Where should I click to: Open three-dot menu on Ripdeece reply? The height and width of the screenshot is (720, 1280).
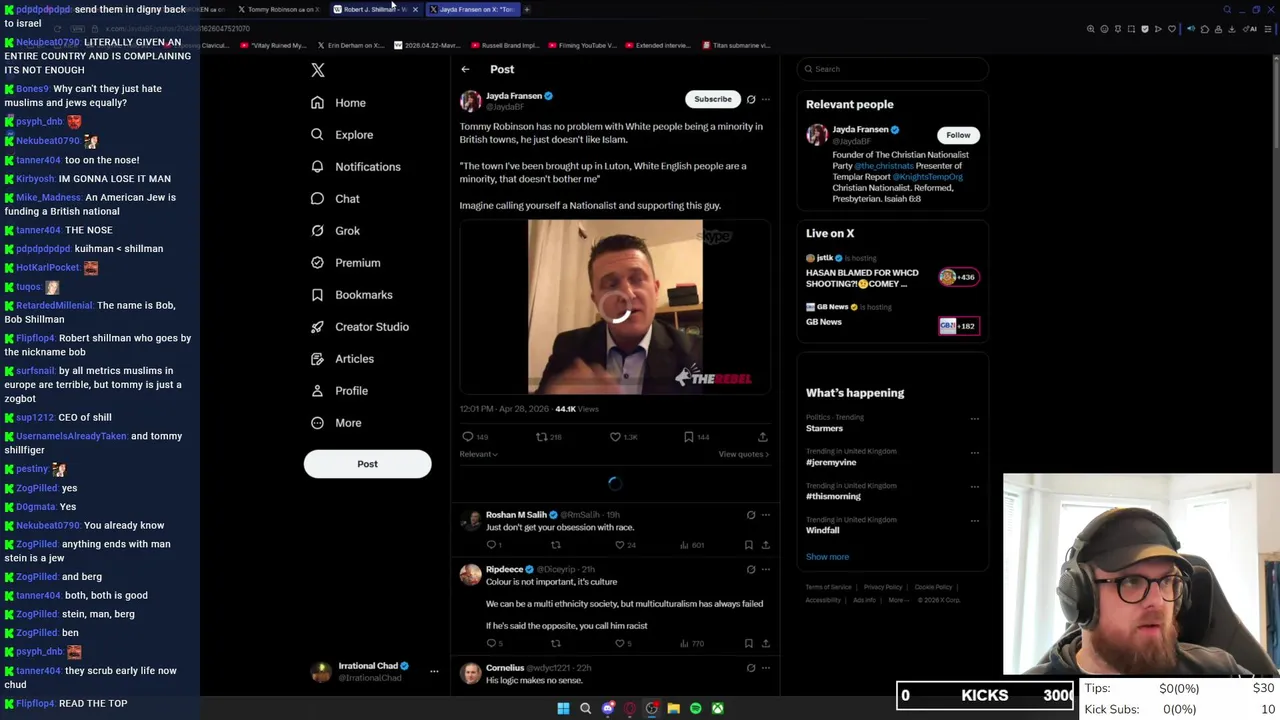click(765, 569)
